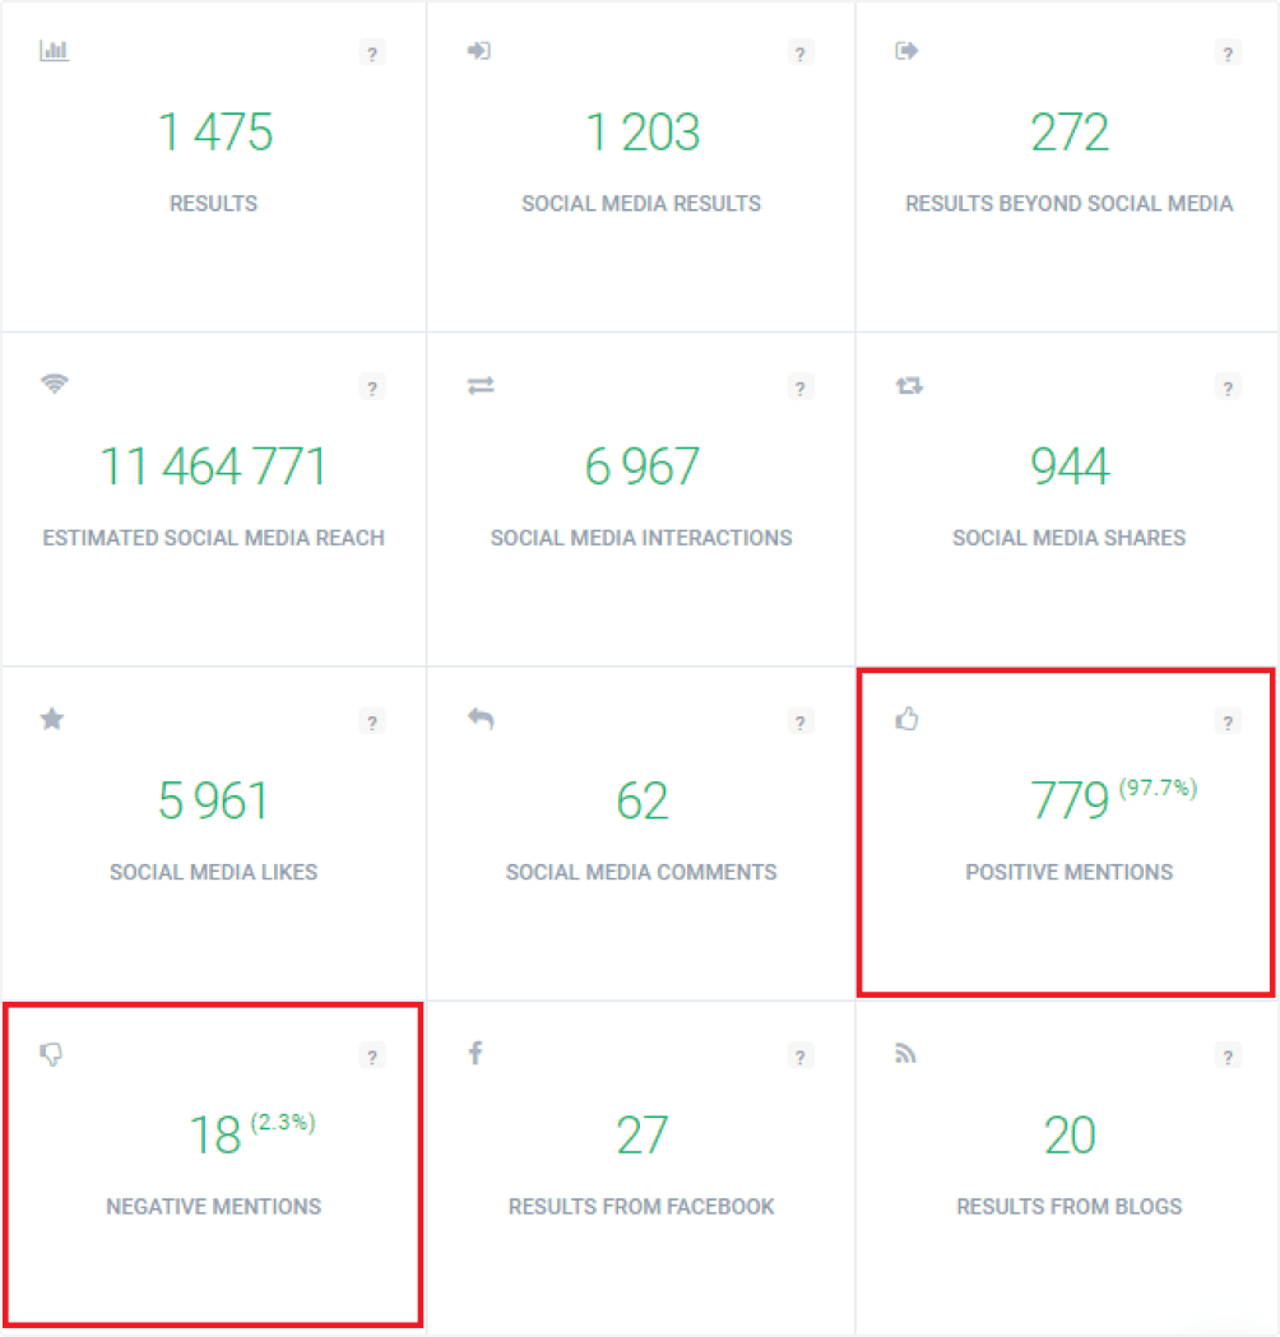Click the 1 475 results value
This screenshot has width=1280, height=1337.
point(214,132)
